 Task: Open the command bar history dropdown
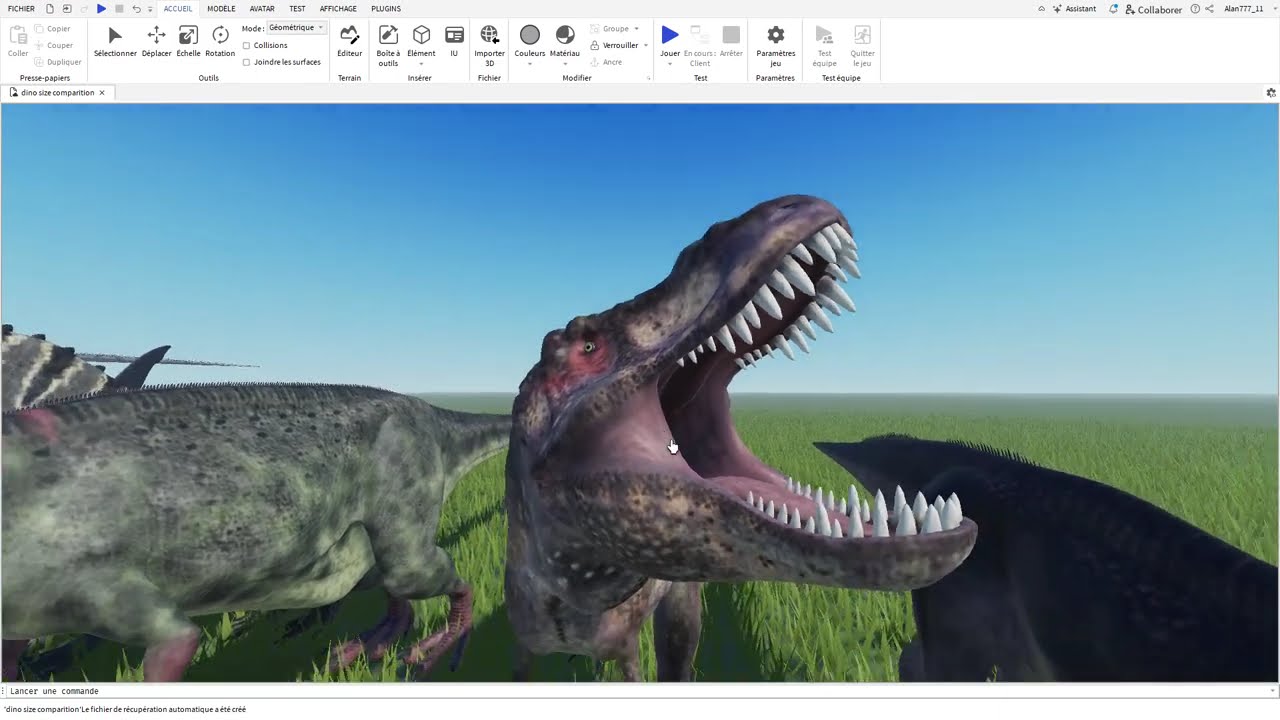click(1272, 691)
